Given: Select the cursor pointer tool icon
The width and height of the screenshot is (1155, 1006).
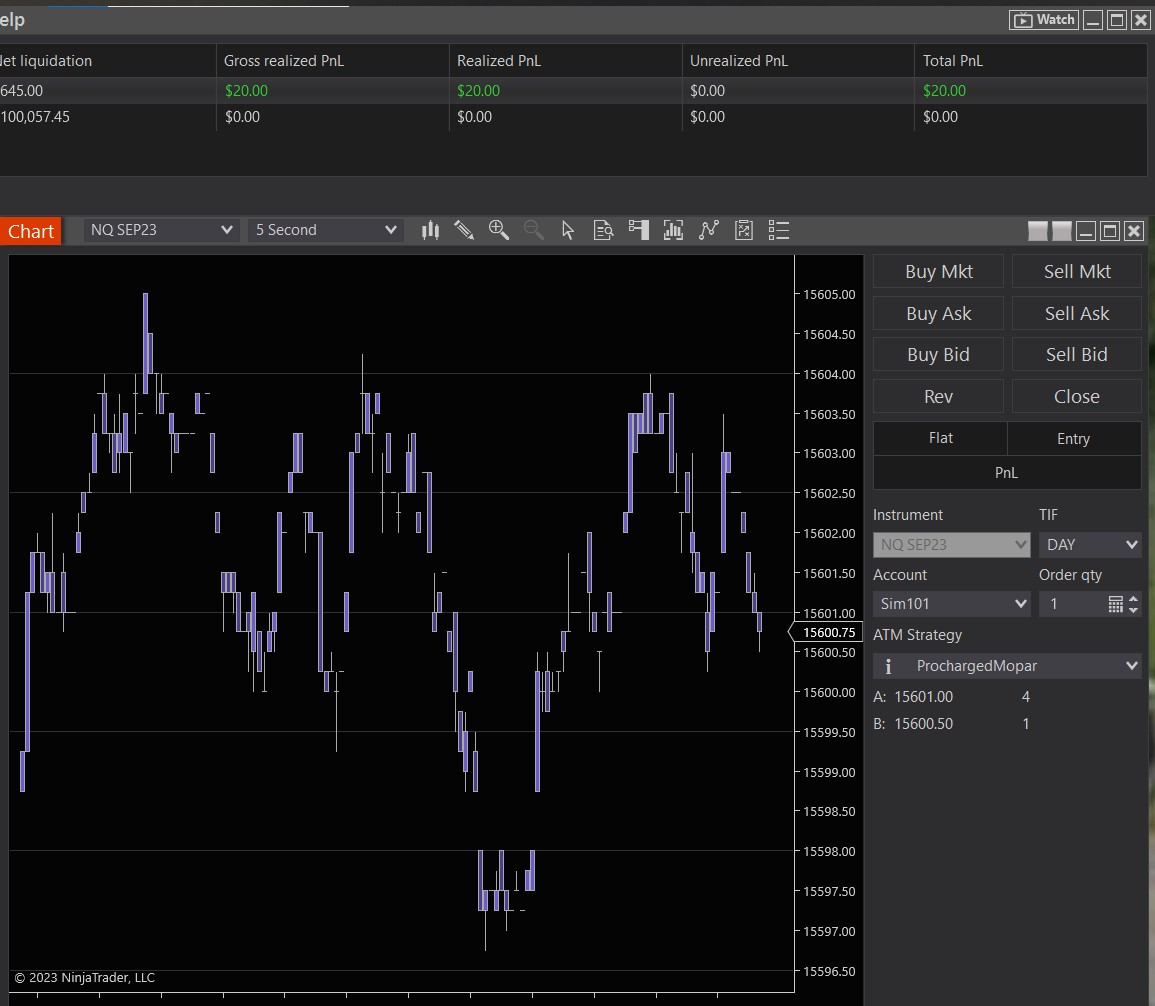Looking at the screenshot, I should coord(568,231).
